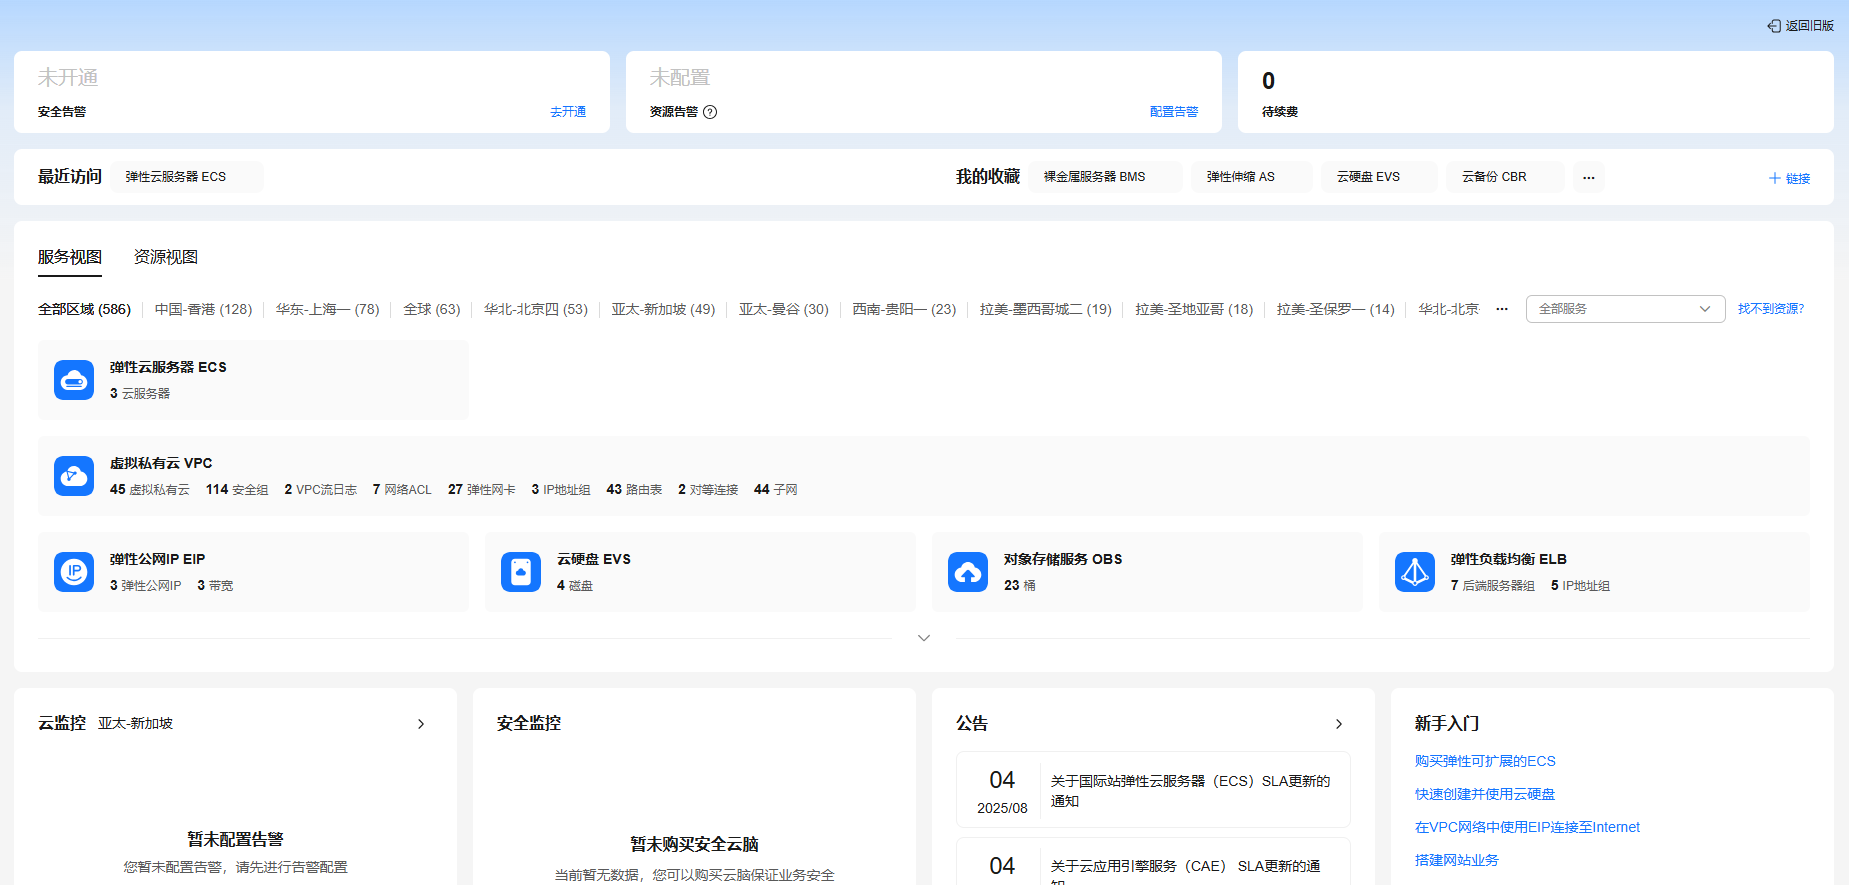Click the 弹性云服务器 ECS service icon

tap(74, 380)
